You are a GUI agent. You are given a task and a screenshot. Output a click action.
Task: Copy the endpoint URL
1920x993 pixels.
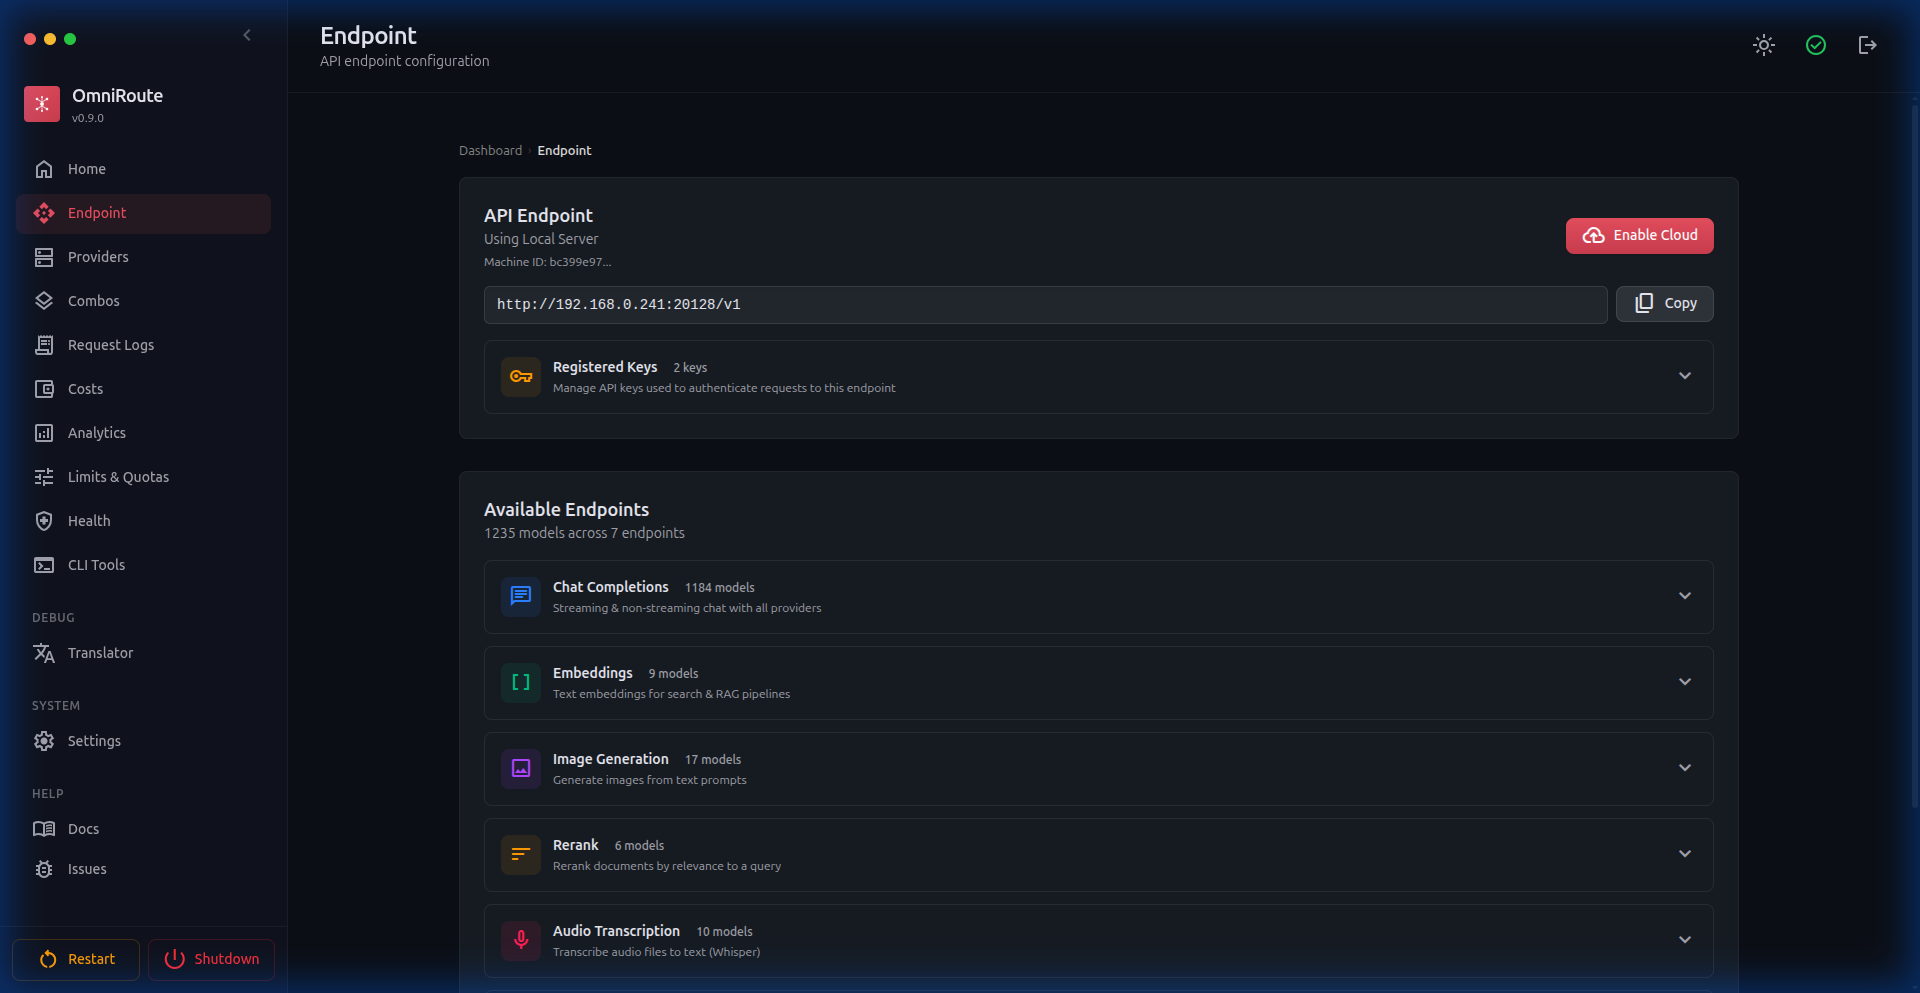pos(1664,304)
